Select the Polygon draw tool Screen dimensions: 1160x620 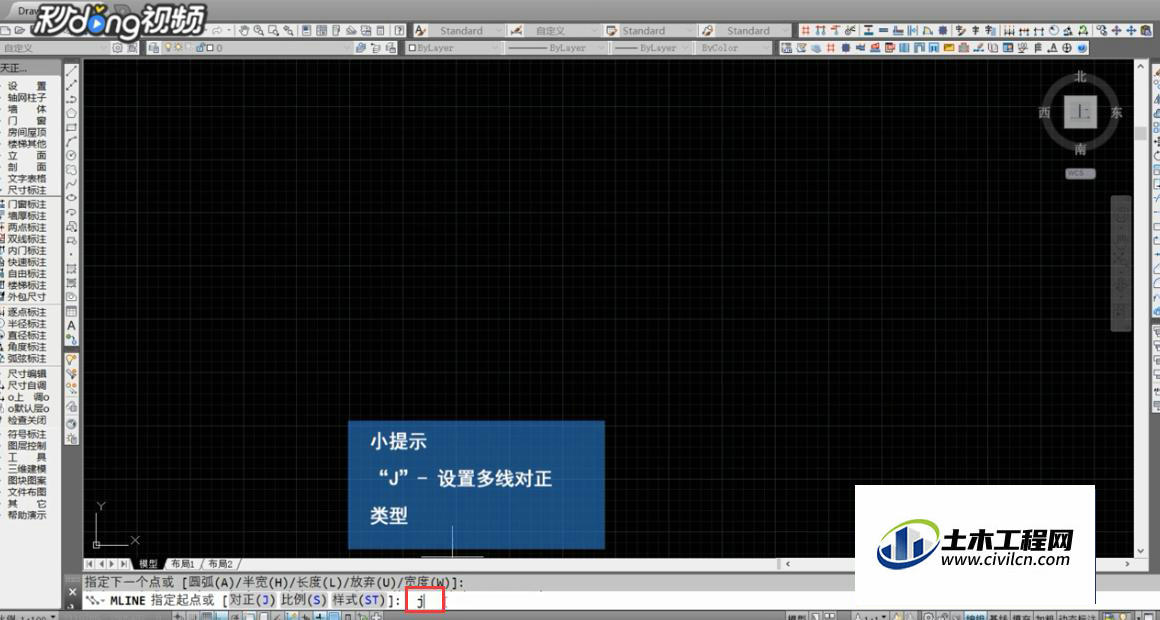[x=72, y=113]
